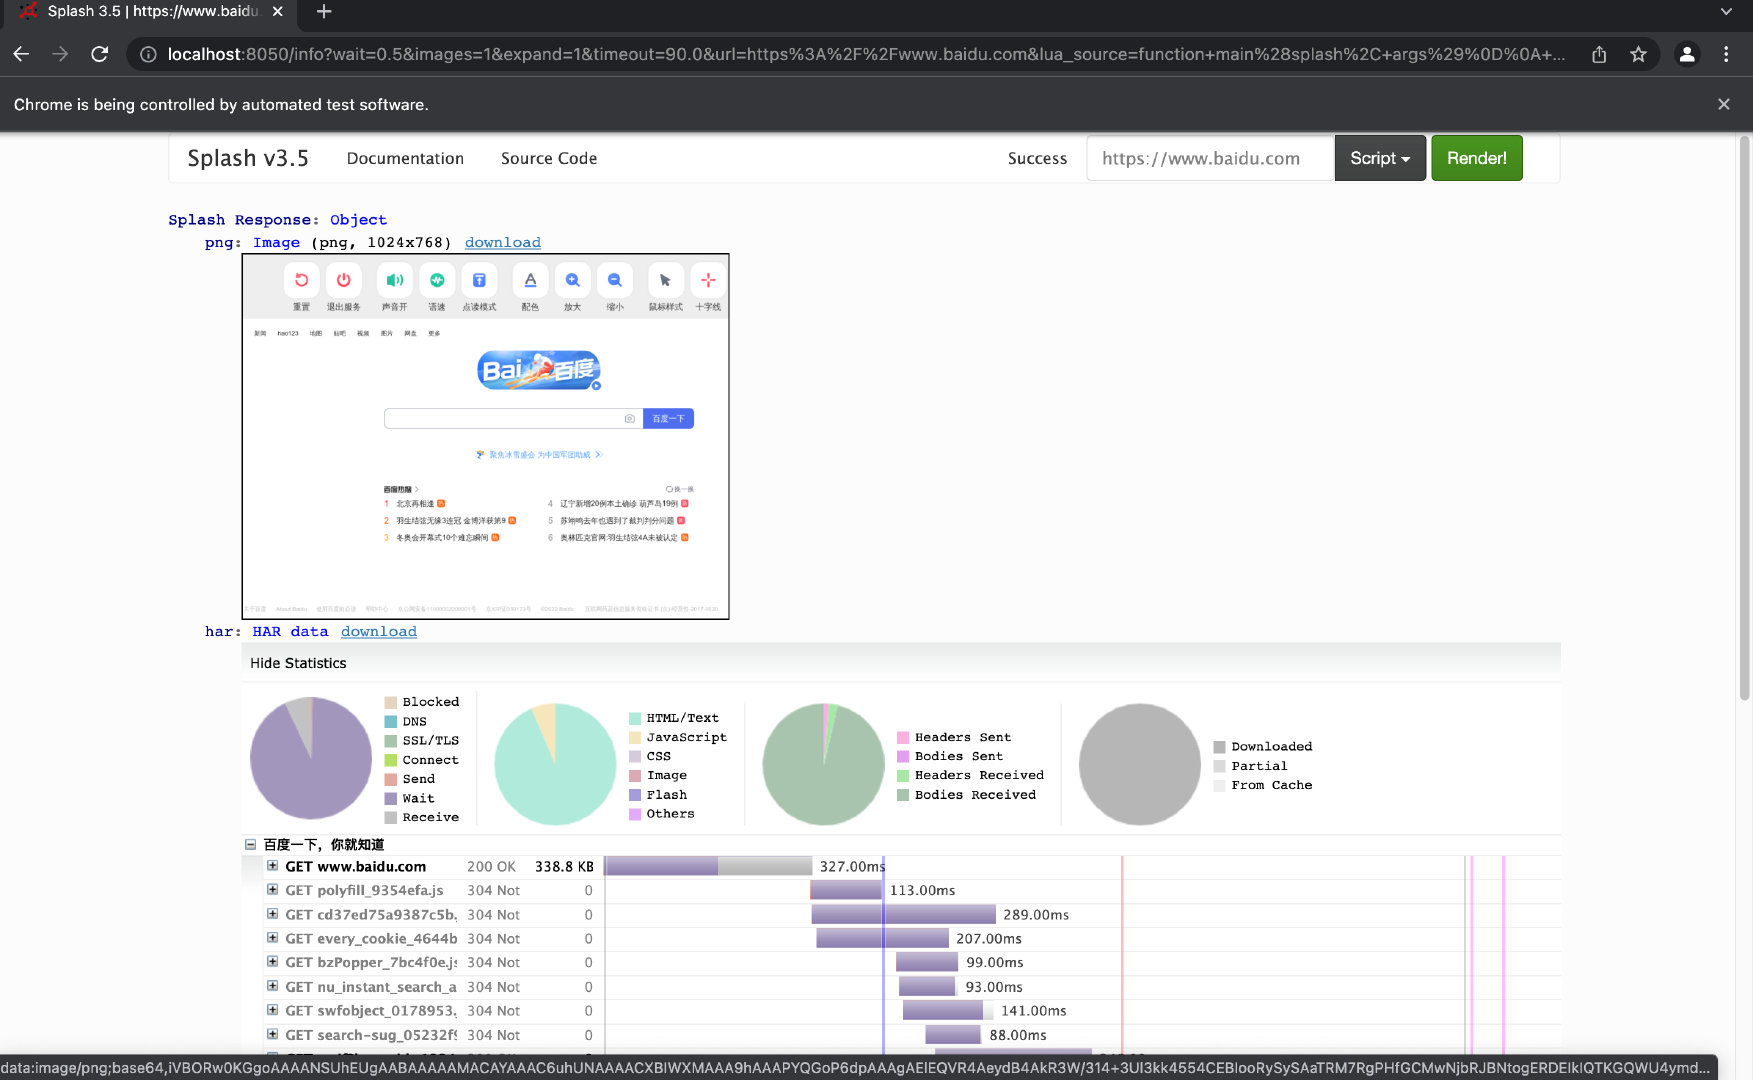Click the browser address bar URL
Image resolution: width=1753 pixels, height=1080 pixels.
click(866, 54)
